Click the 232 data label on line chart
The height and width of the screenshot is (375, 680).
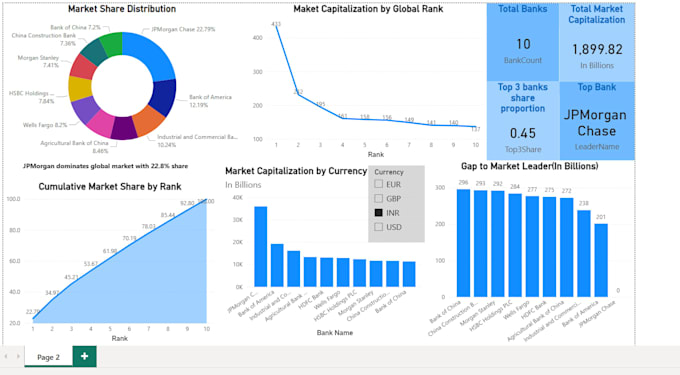[298, 91]
